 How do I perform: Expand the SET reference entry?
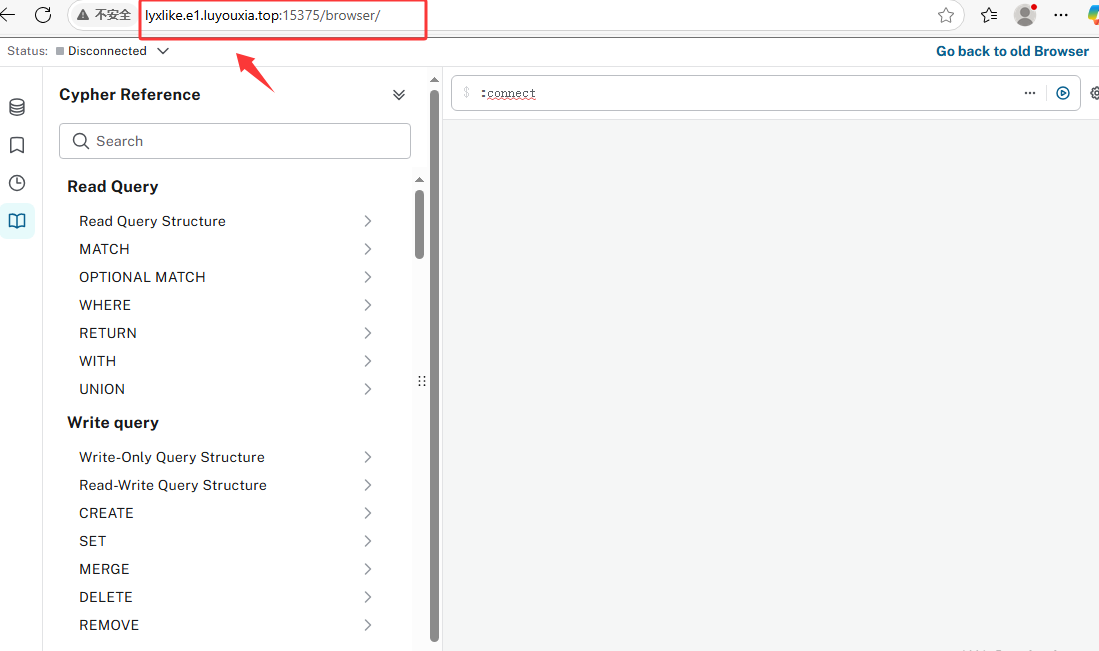pos(225,542)
